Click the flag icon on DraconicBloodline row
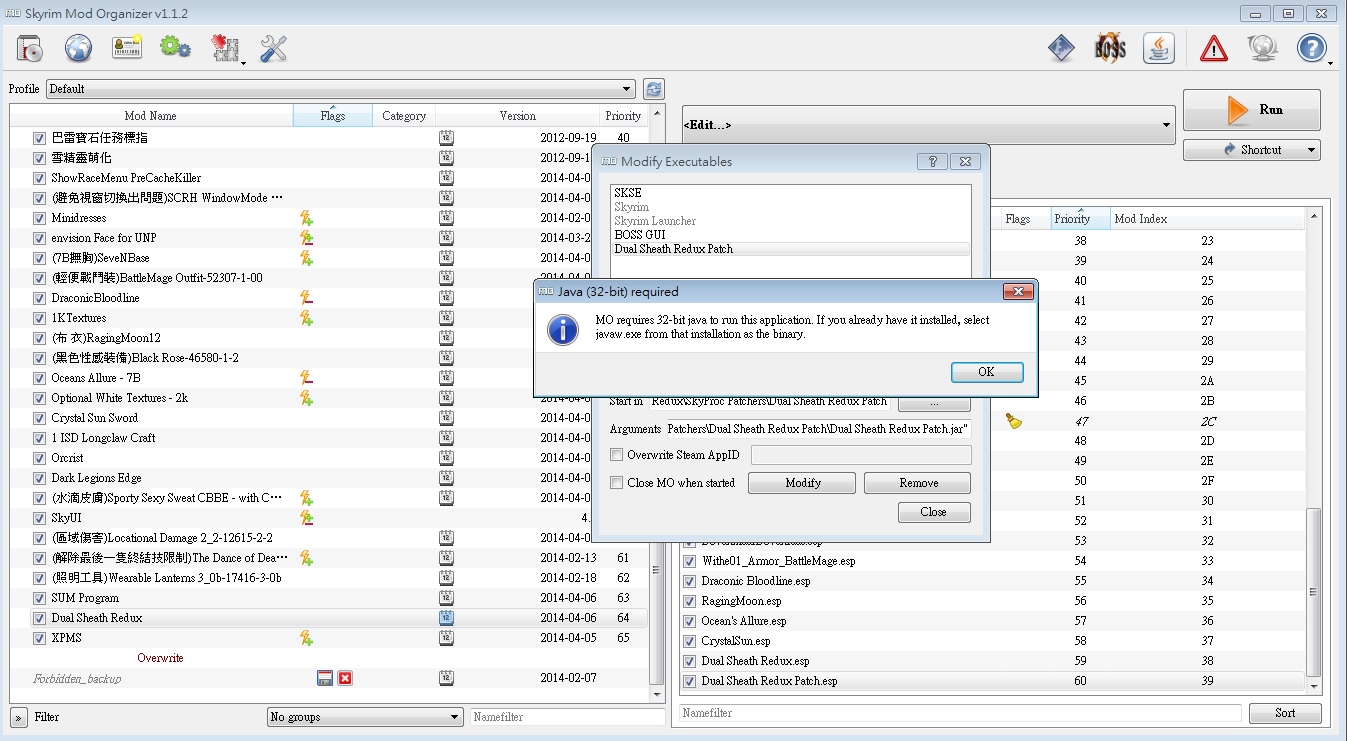Viewport: 1347px width, 741px height. 307,298
